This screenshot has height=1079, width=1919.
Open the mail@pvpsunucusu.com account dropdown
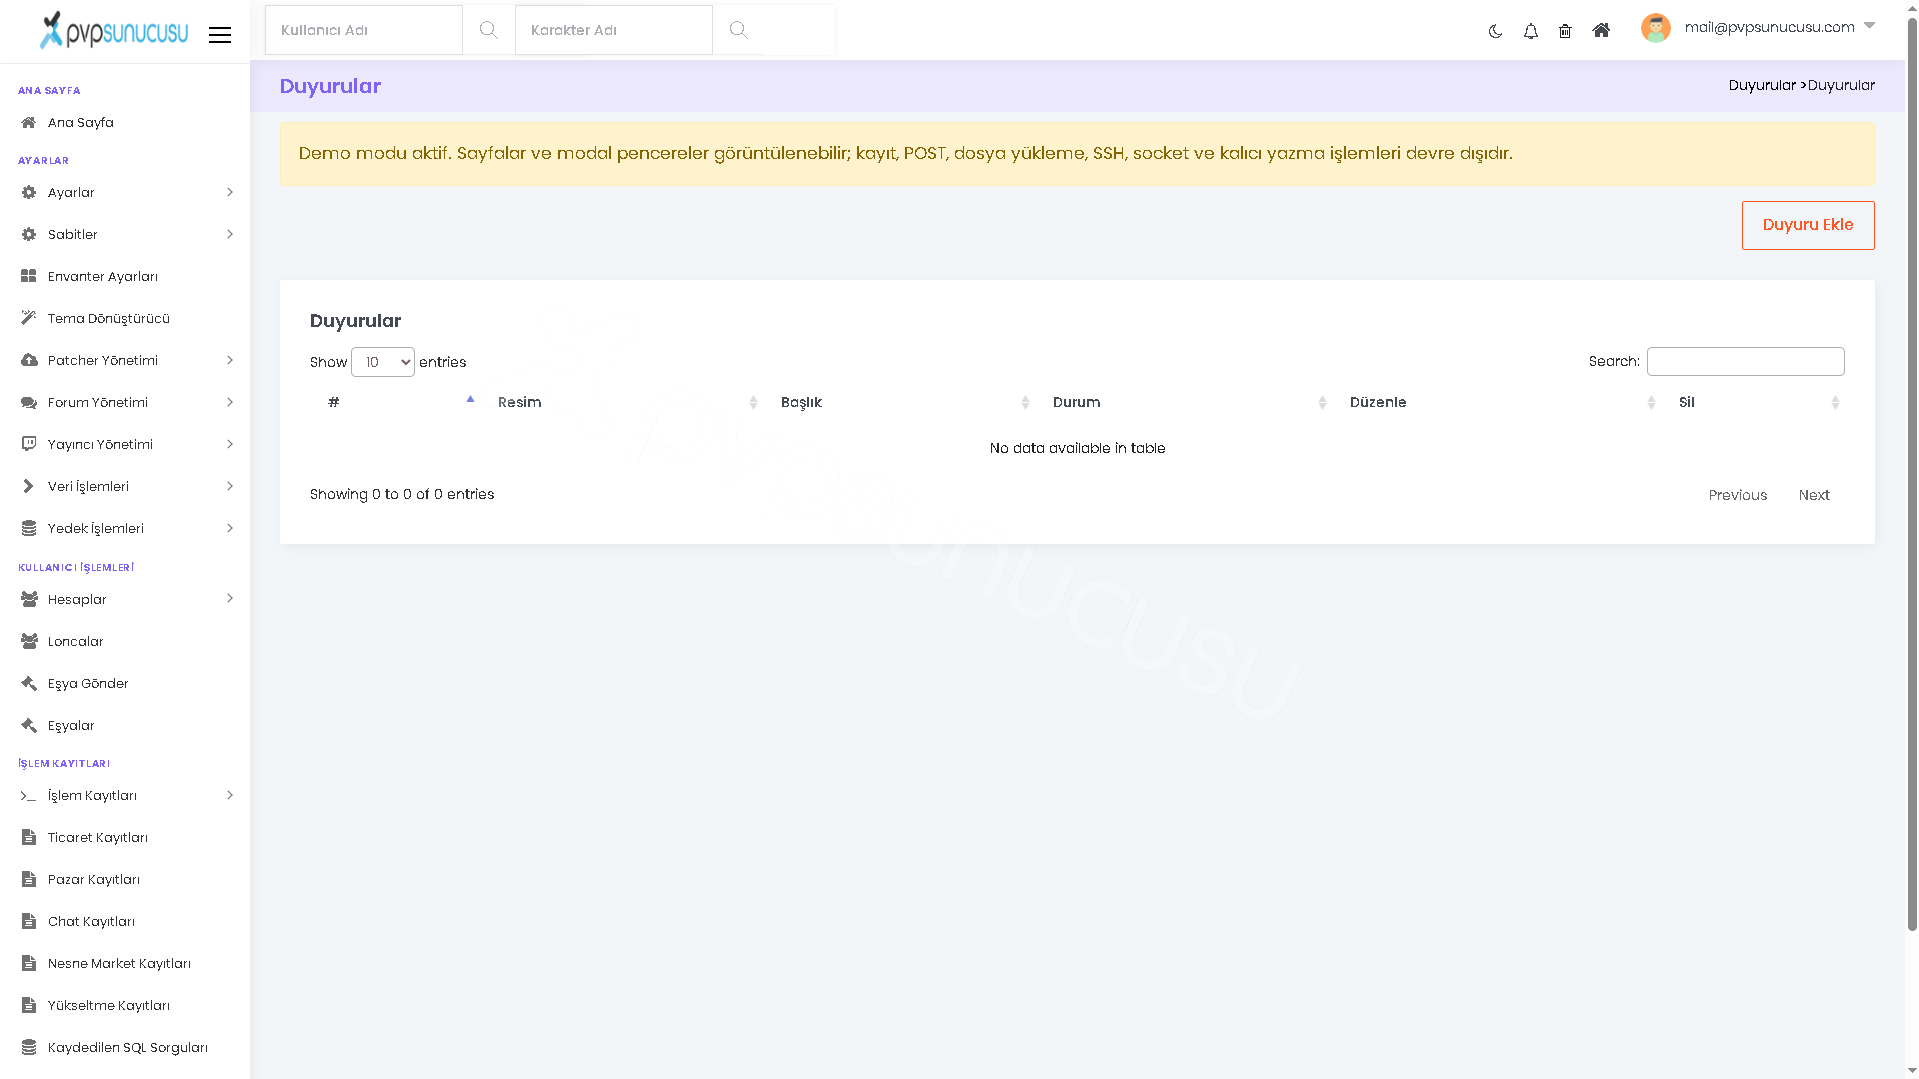1779,27
